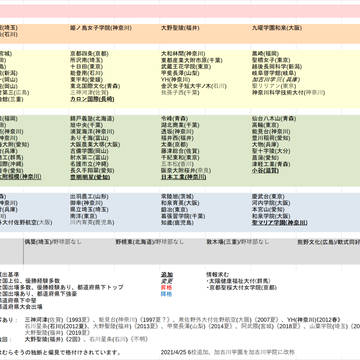
Task: Select the cell 高崎(福岡)
Action: click(266, 54)
